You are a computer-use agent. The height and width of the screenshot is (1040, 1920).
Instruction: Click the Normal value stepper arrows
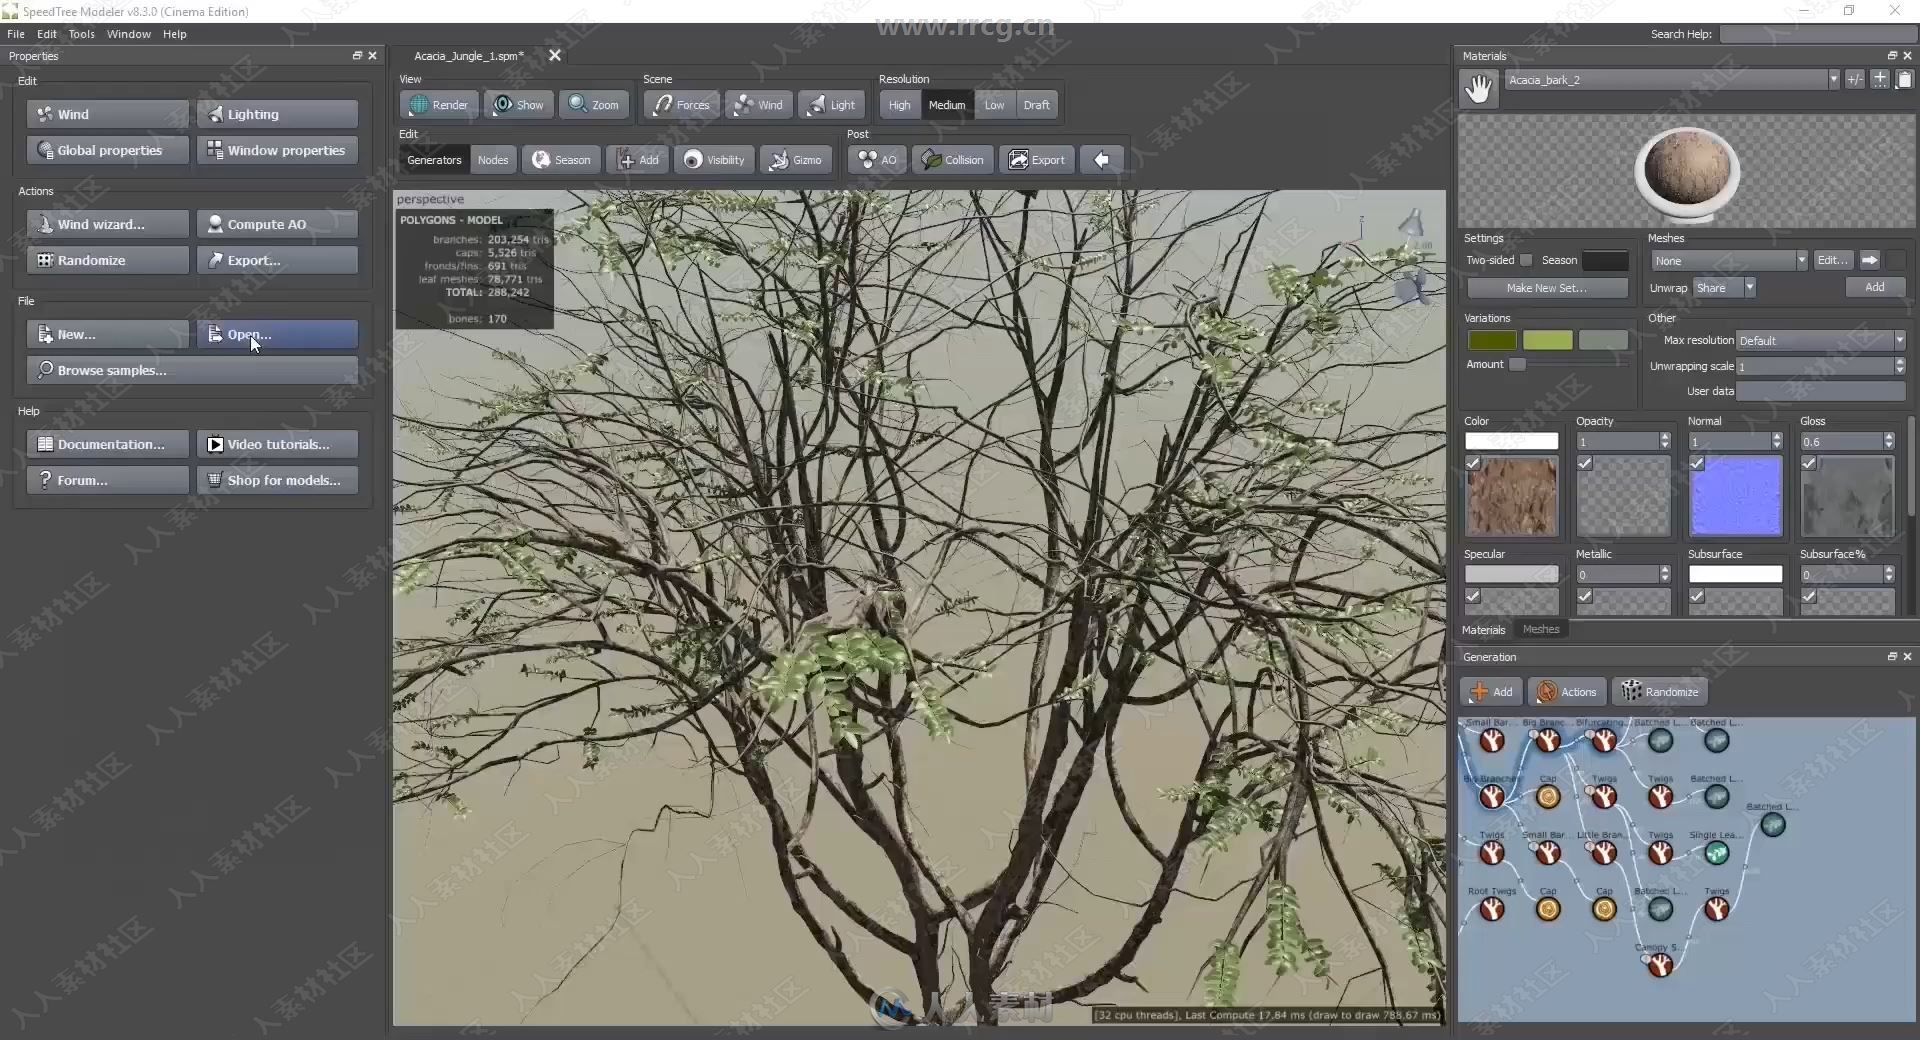(x=1776, y=441)
